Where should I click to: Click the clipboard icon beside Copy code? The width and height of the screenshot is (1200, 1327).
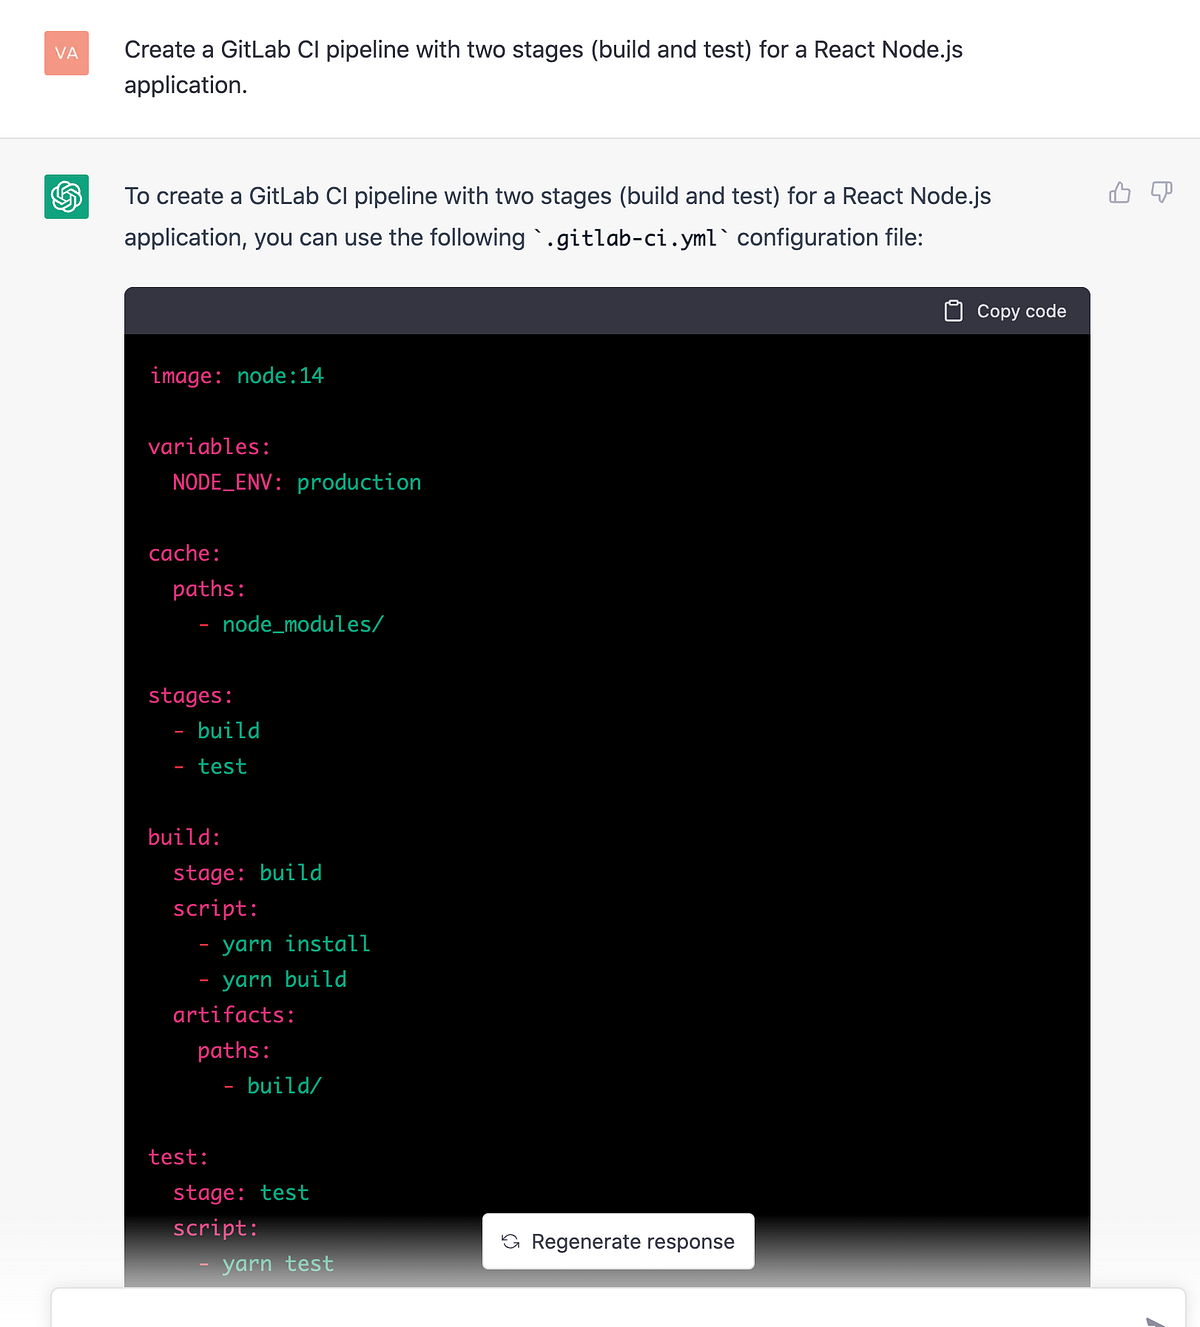click(954, 311)
